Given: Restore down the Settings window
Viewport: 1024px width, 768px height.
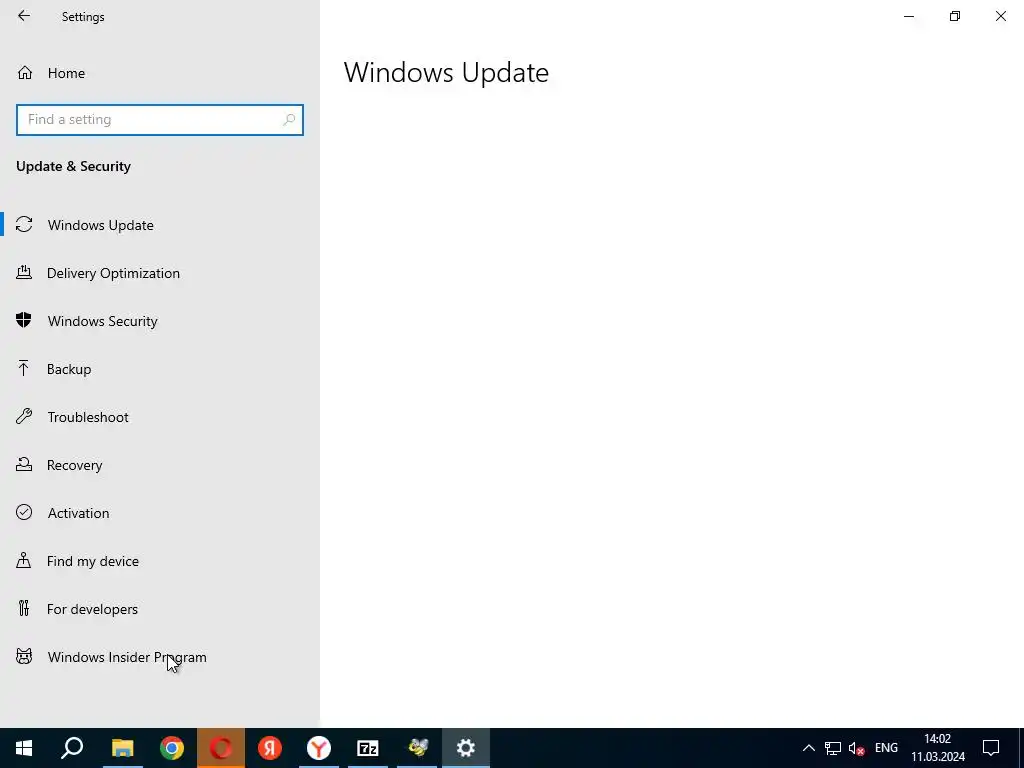Looking at the screenshot, I should coord(955,16).
